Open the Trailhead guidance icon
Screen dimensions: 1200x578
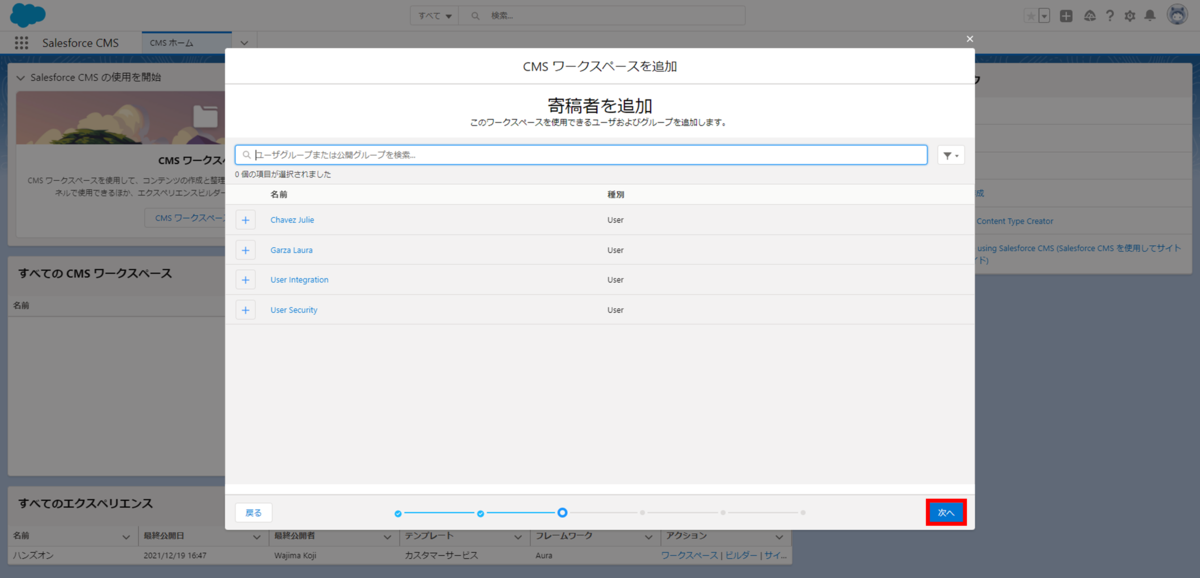click(1089, 16)
